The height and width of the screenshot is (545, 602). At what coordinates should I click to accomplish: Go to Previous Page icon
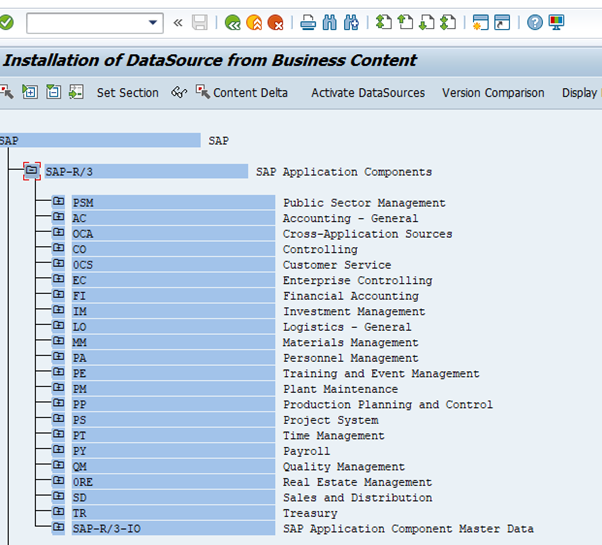point(405,22)
